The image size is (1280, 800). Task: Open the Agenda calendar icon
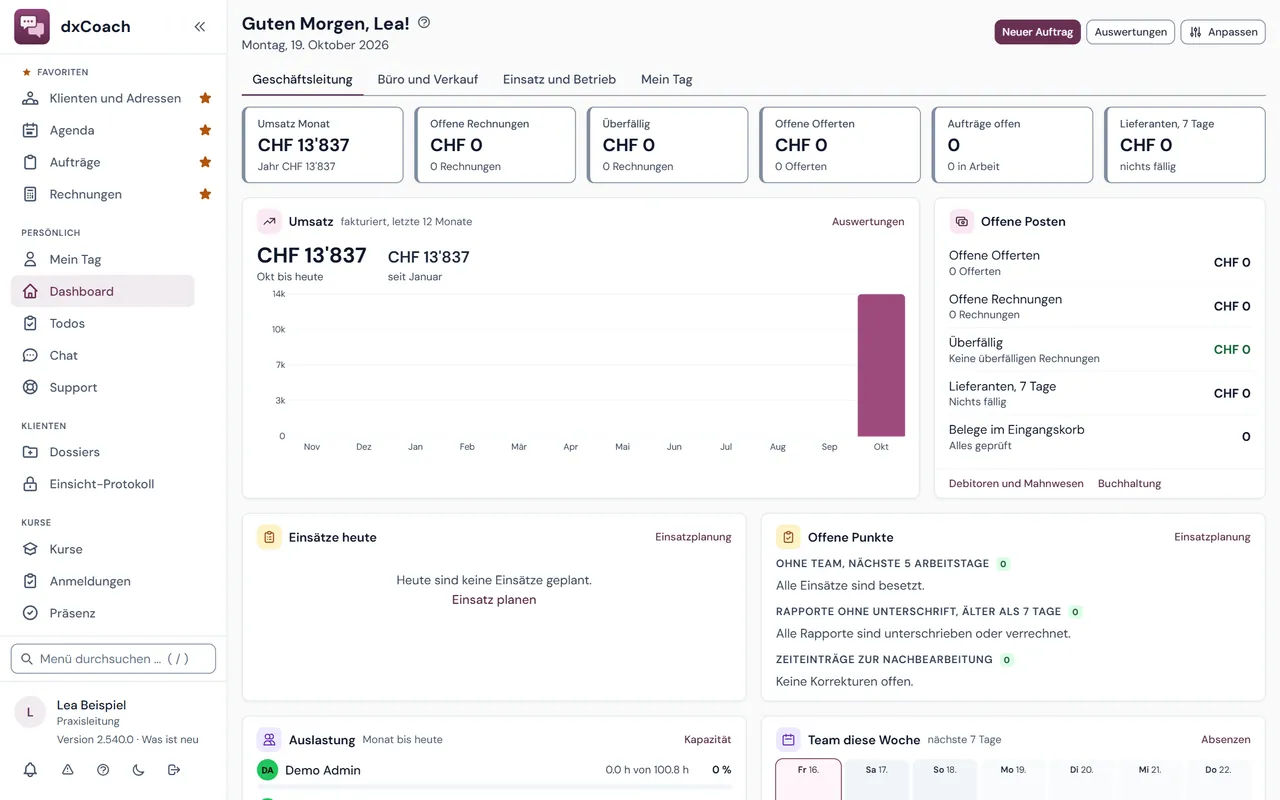(x=30, y=130)
